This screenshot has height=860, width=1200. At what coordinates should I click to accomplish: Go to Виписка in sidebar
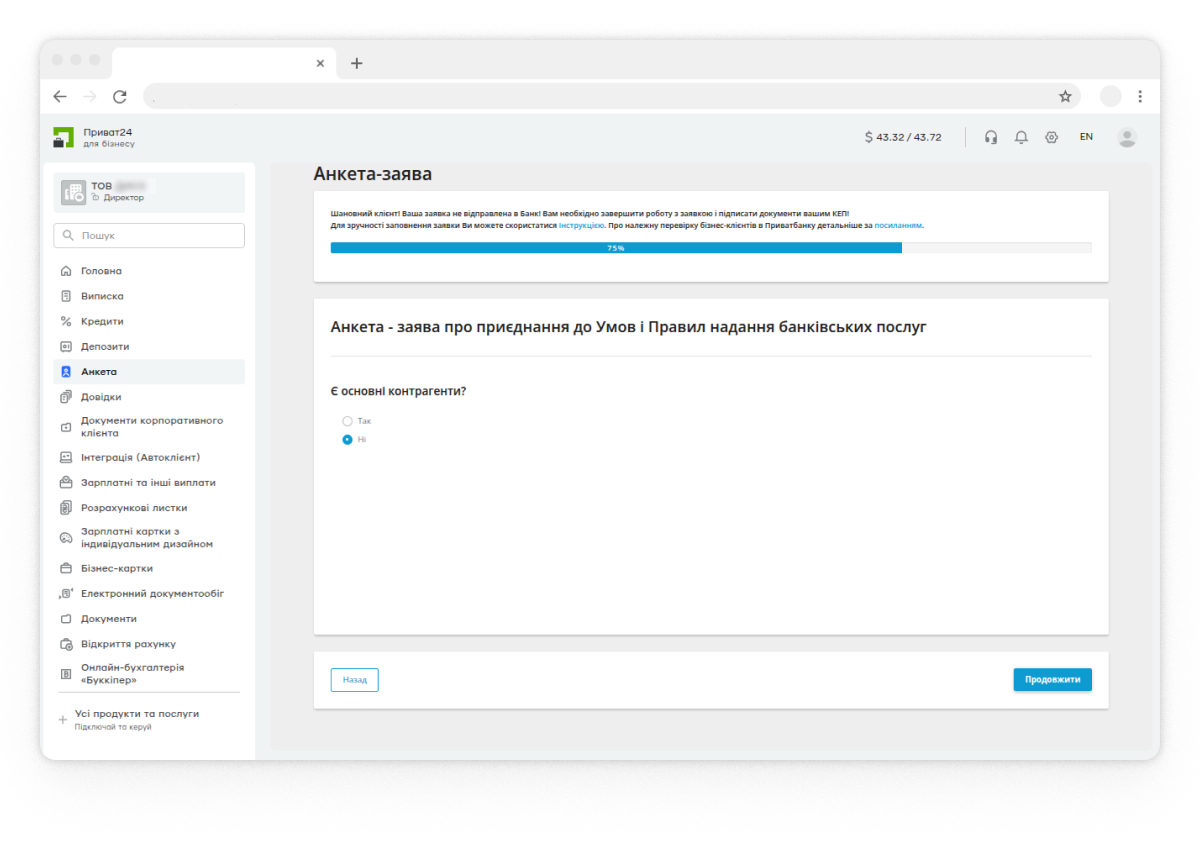[x=102, y=296]
